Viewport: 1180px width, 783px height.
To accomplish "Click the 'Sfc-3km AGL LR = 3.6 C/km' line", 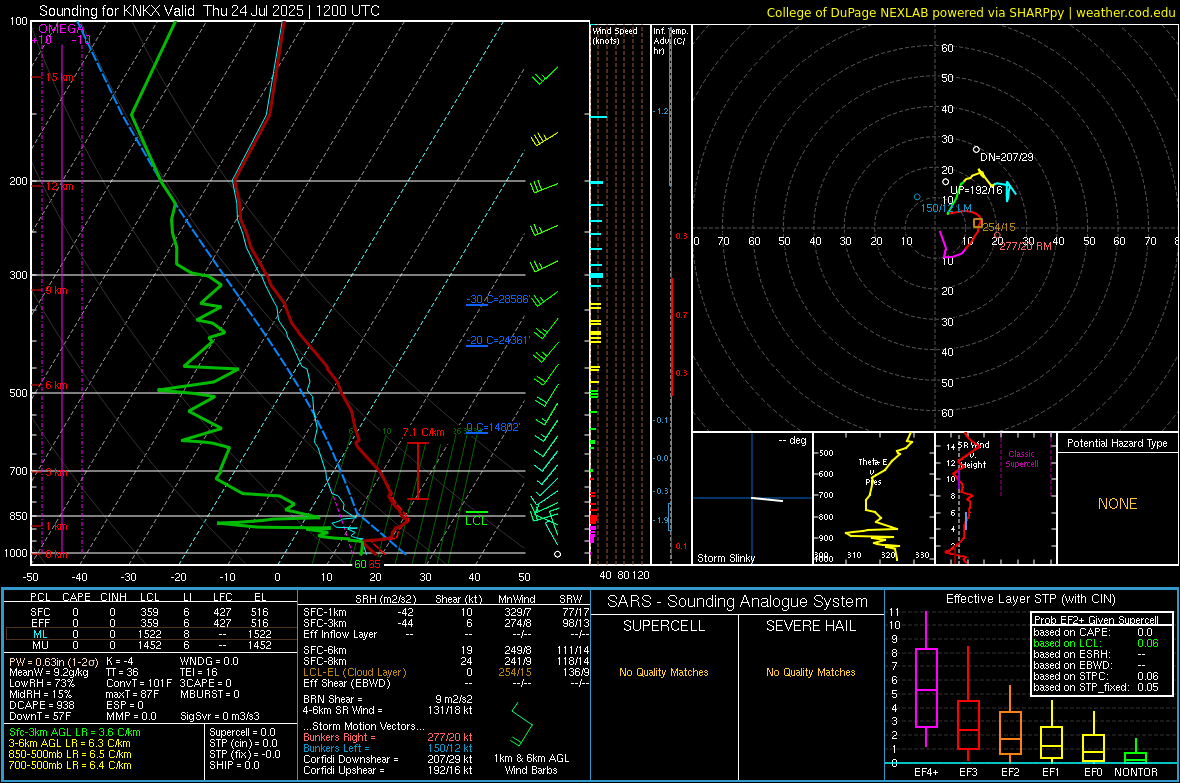I will tap(75, 733).
